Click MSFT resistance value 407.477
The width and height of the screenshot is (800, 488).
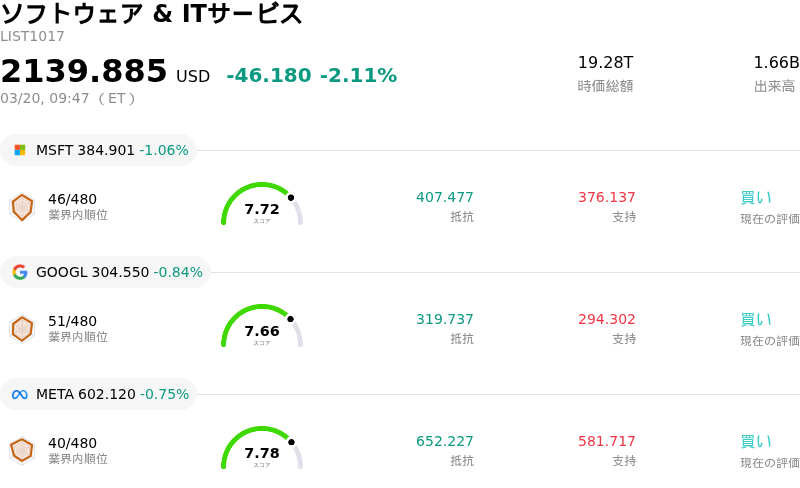(445, 198)
